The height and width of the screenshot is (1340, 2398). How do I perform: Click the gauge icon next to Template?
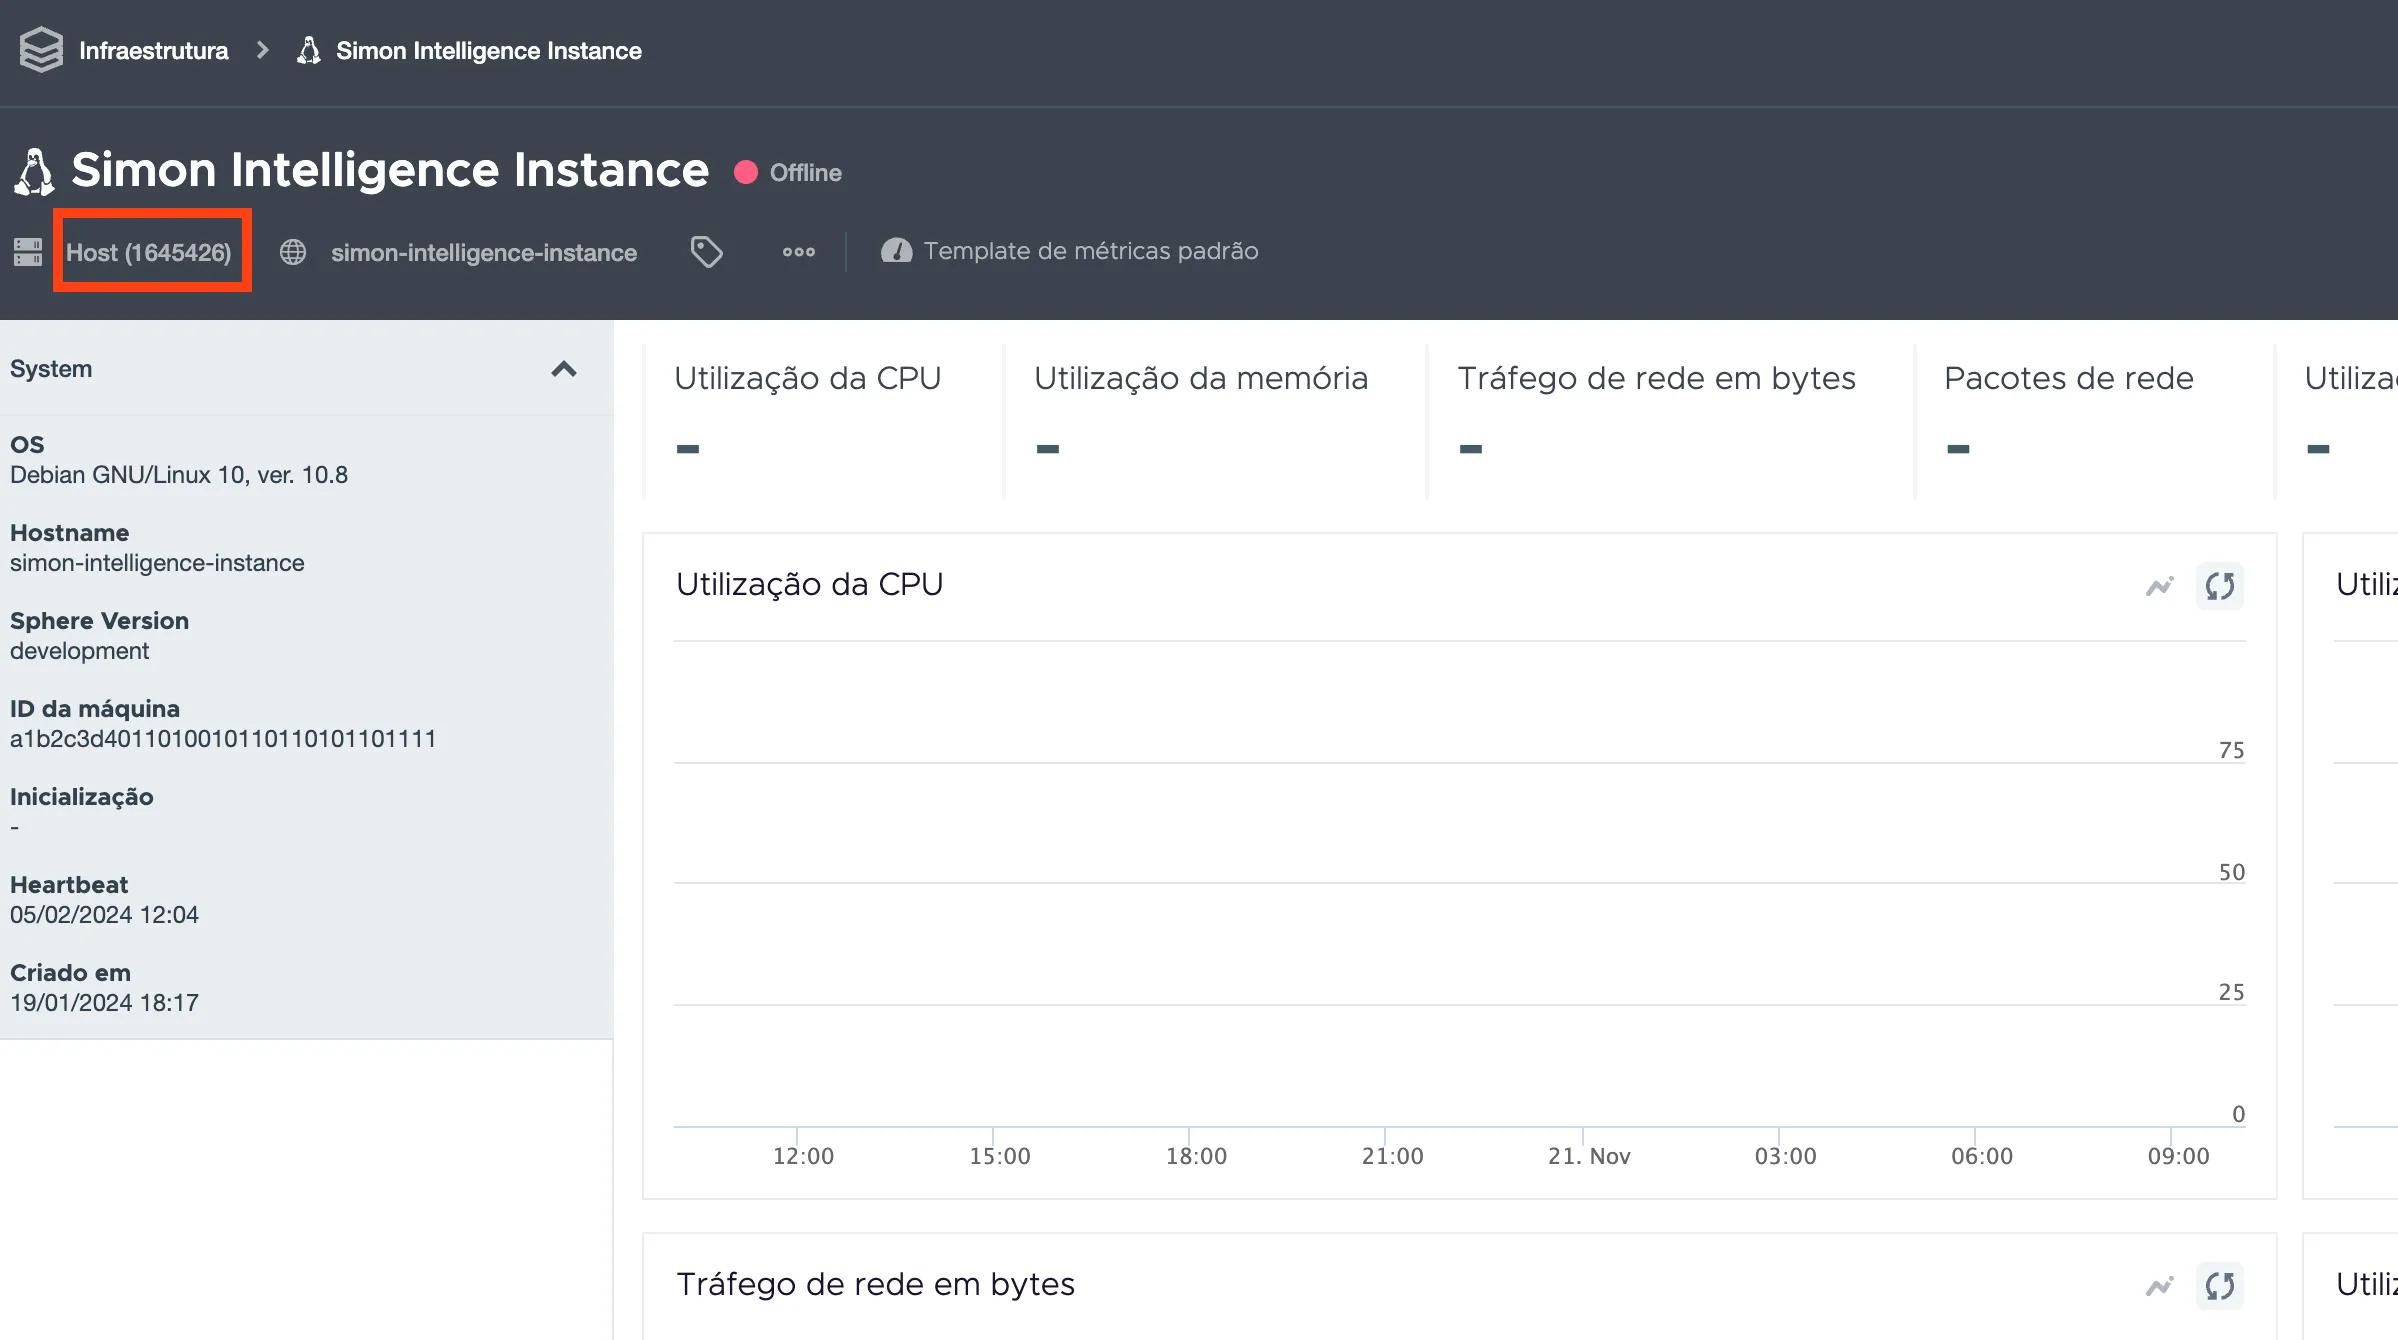coord(896,251)
